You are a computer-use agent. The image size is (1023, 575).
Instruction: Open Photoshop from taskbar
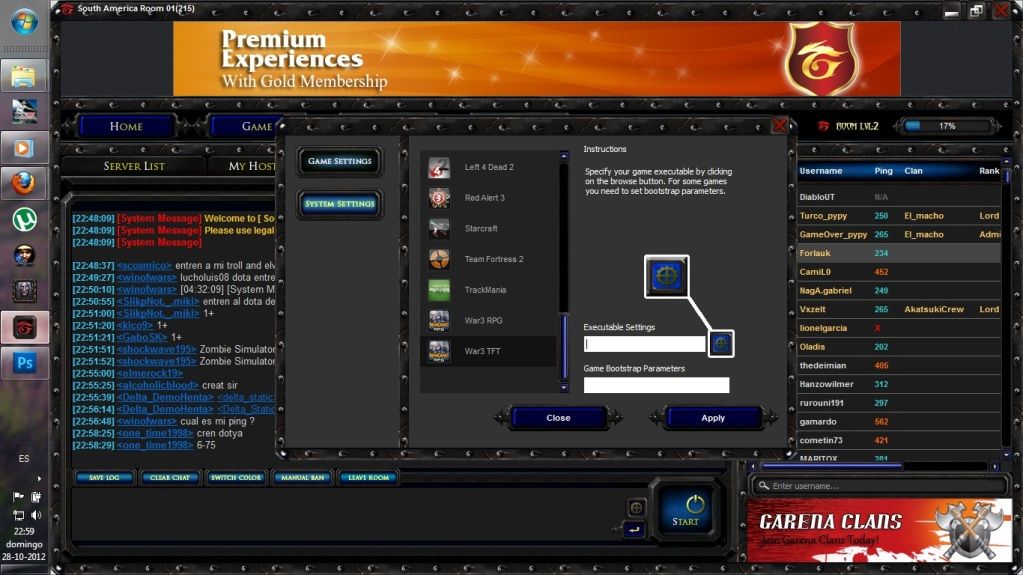click(x=24, y=363)
